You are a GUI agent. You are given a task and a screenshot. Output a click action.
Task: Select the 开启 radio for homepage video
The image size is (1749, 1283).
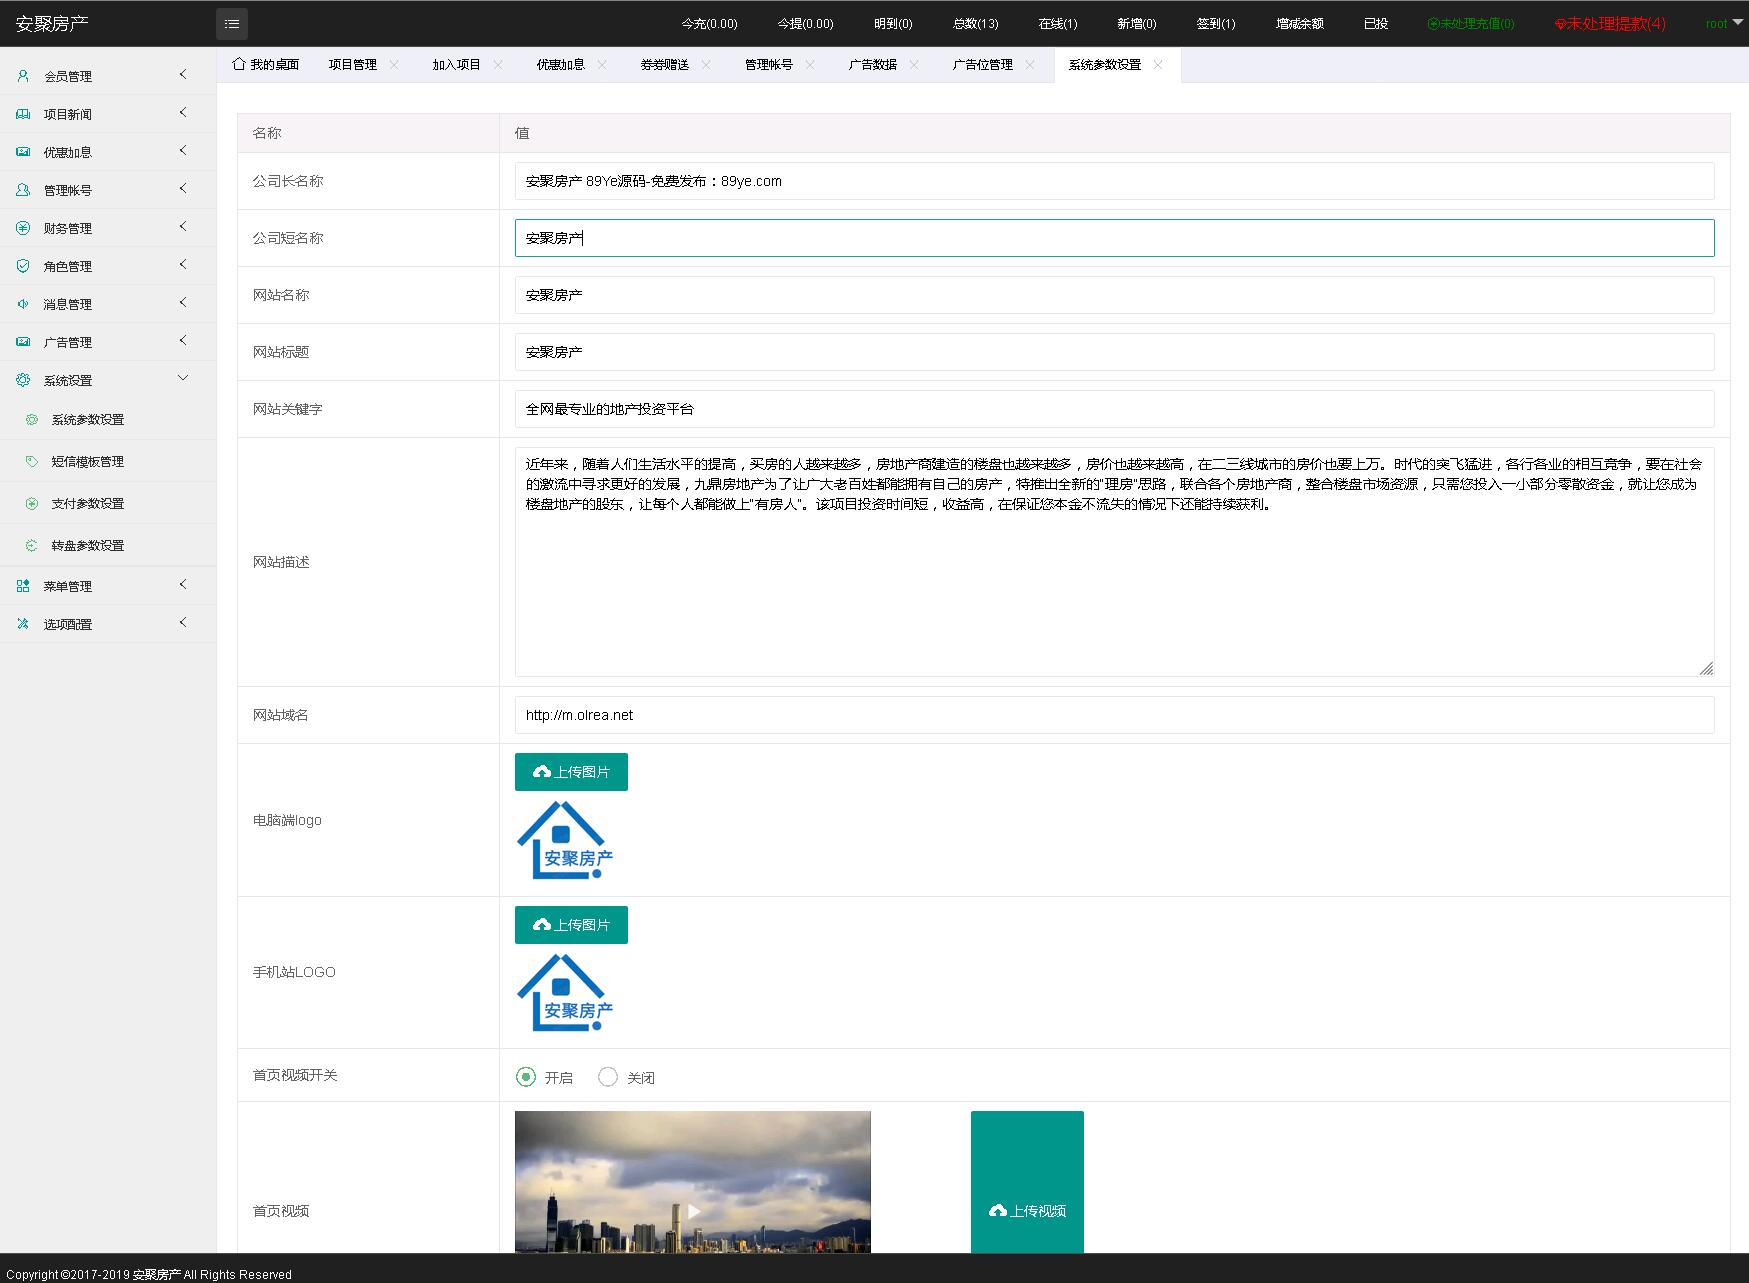(x=525, y=1077)
